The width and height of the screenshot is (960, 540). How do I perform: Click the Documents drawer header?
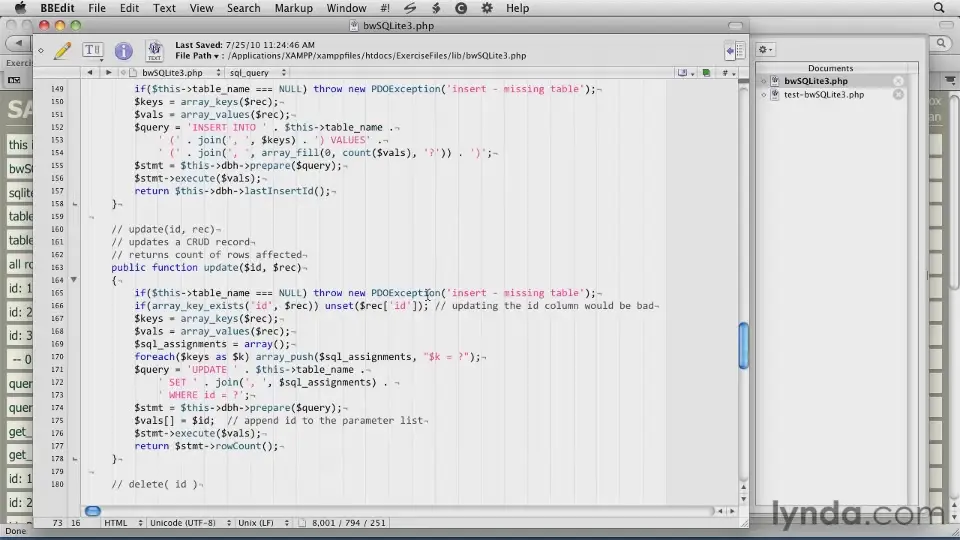830,68
